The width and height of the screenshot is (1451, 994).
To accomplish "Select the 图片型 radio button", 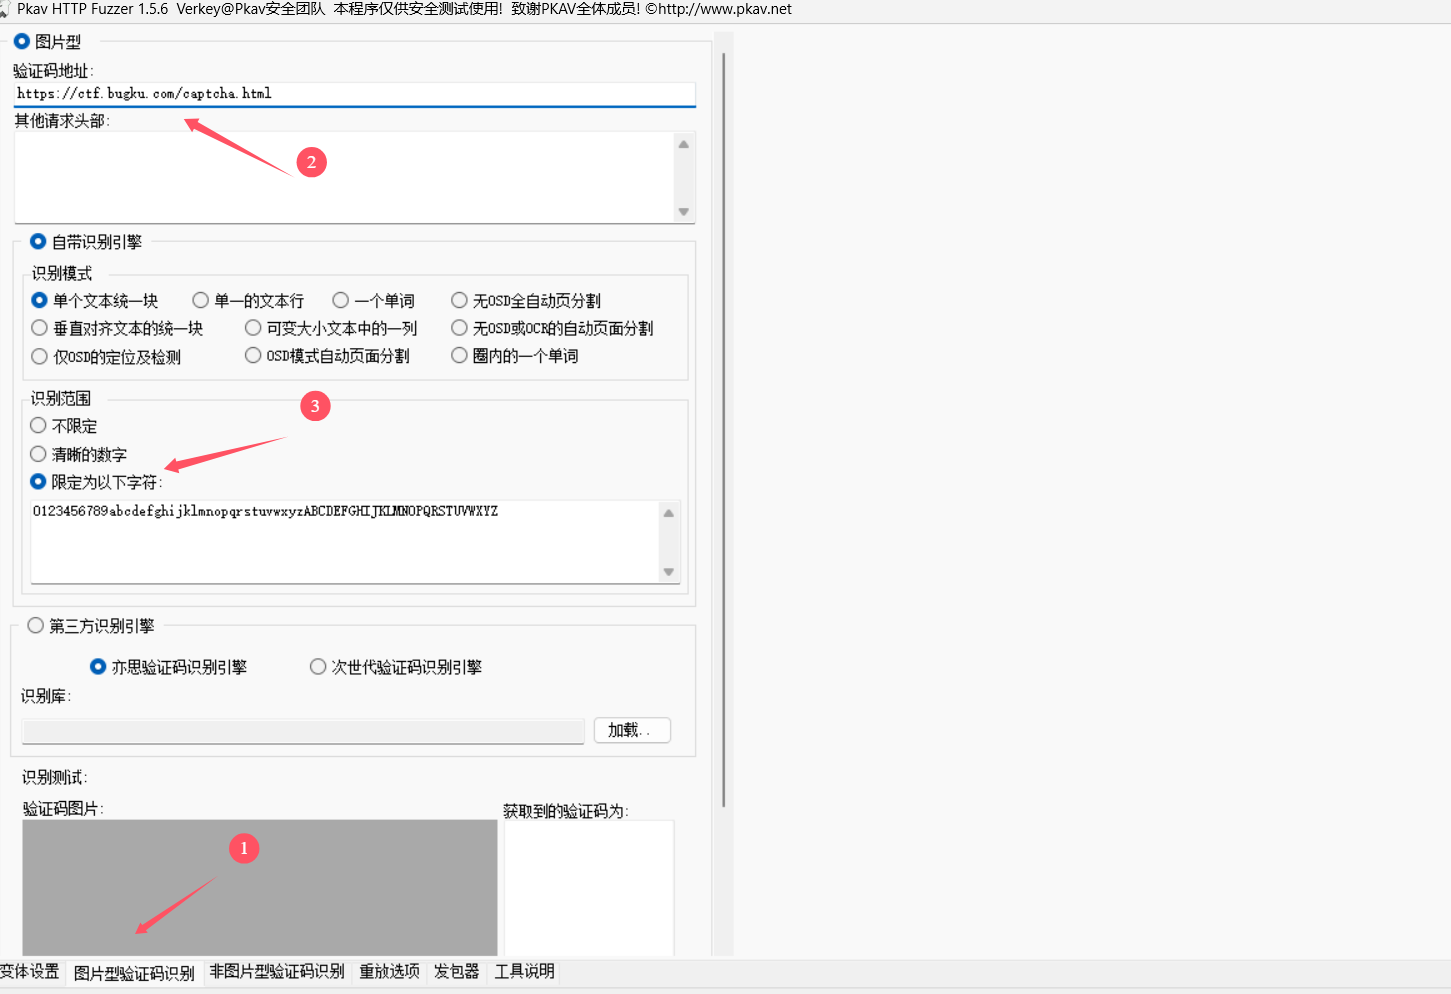I will pos(22,42).
